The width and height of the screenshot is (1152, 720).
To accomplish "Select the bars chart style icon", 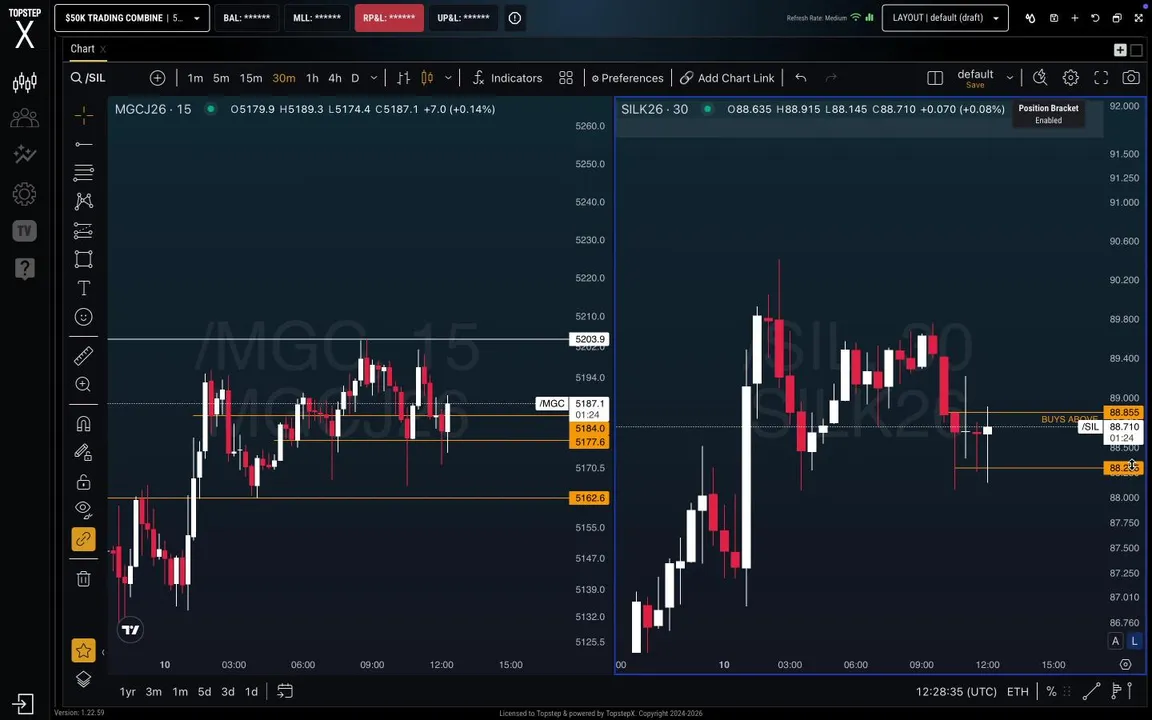I will coord(403,78).
